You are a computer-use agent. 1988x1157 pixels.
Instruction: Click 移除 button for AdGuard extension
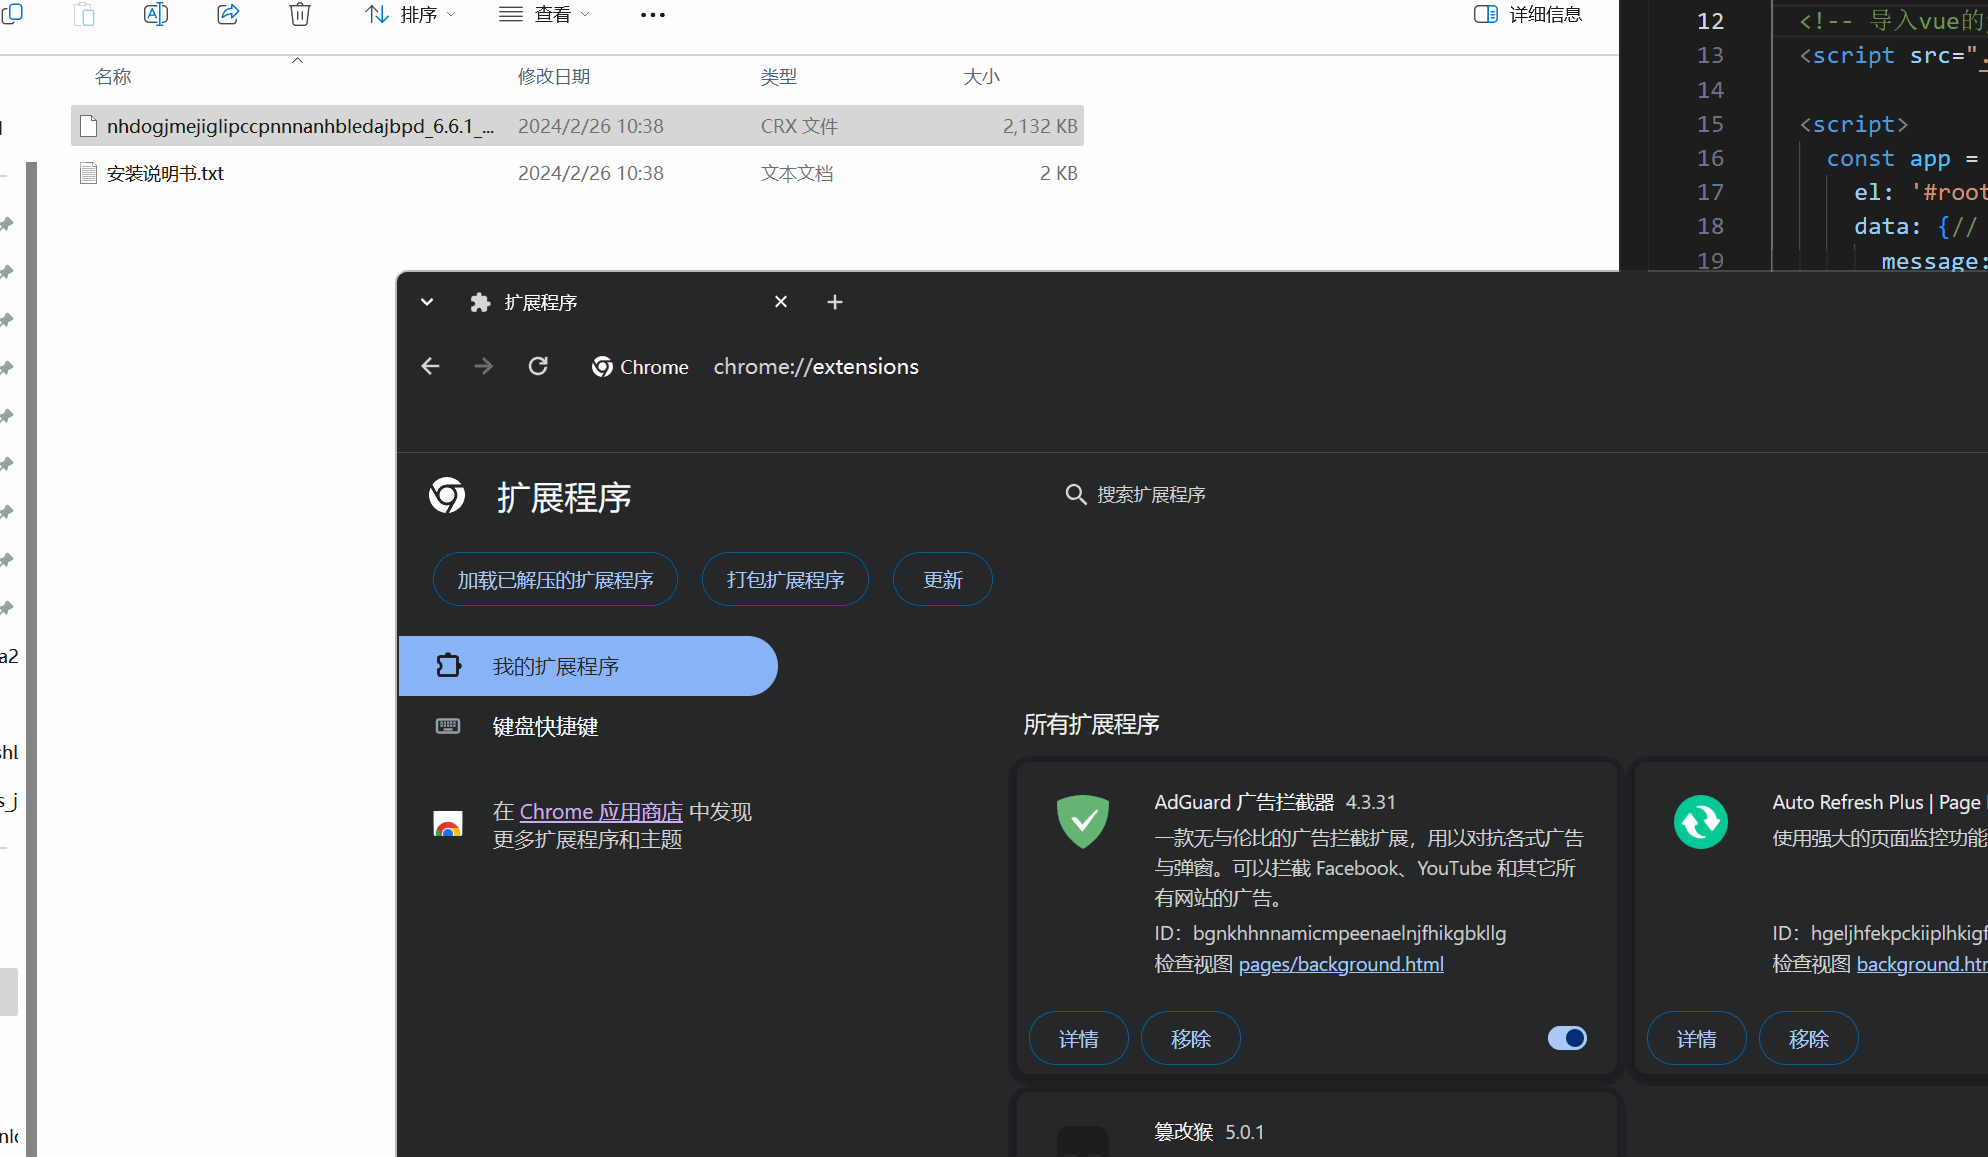click(1187, 1039)
